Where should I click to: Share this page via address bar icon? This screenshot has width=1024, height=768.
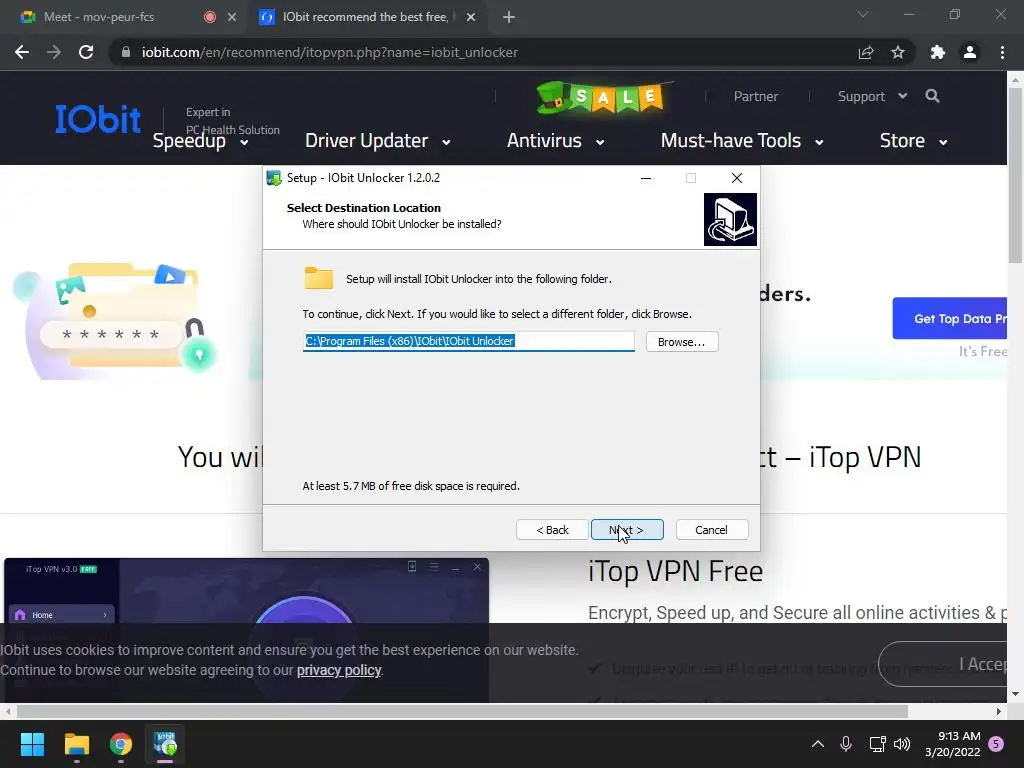tap(866, 52)
